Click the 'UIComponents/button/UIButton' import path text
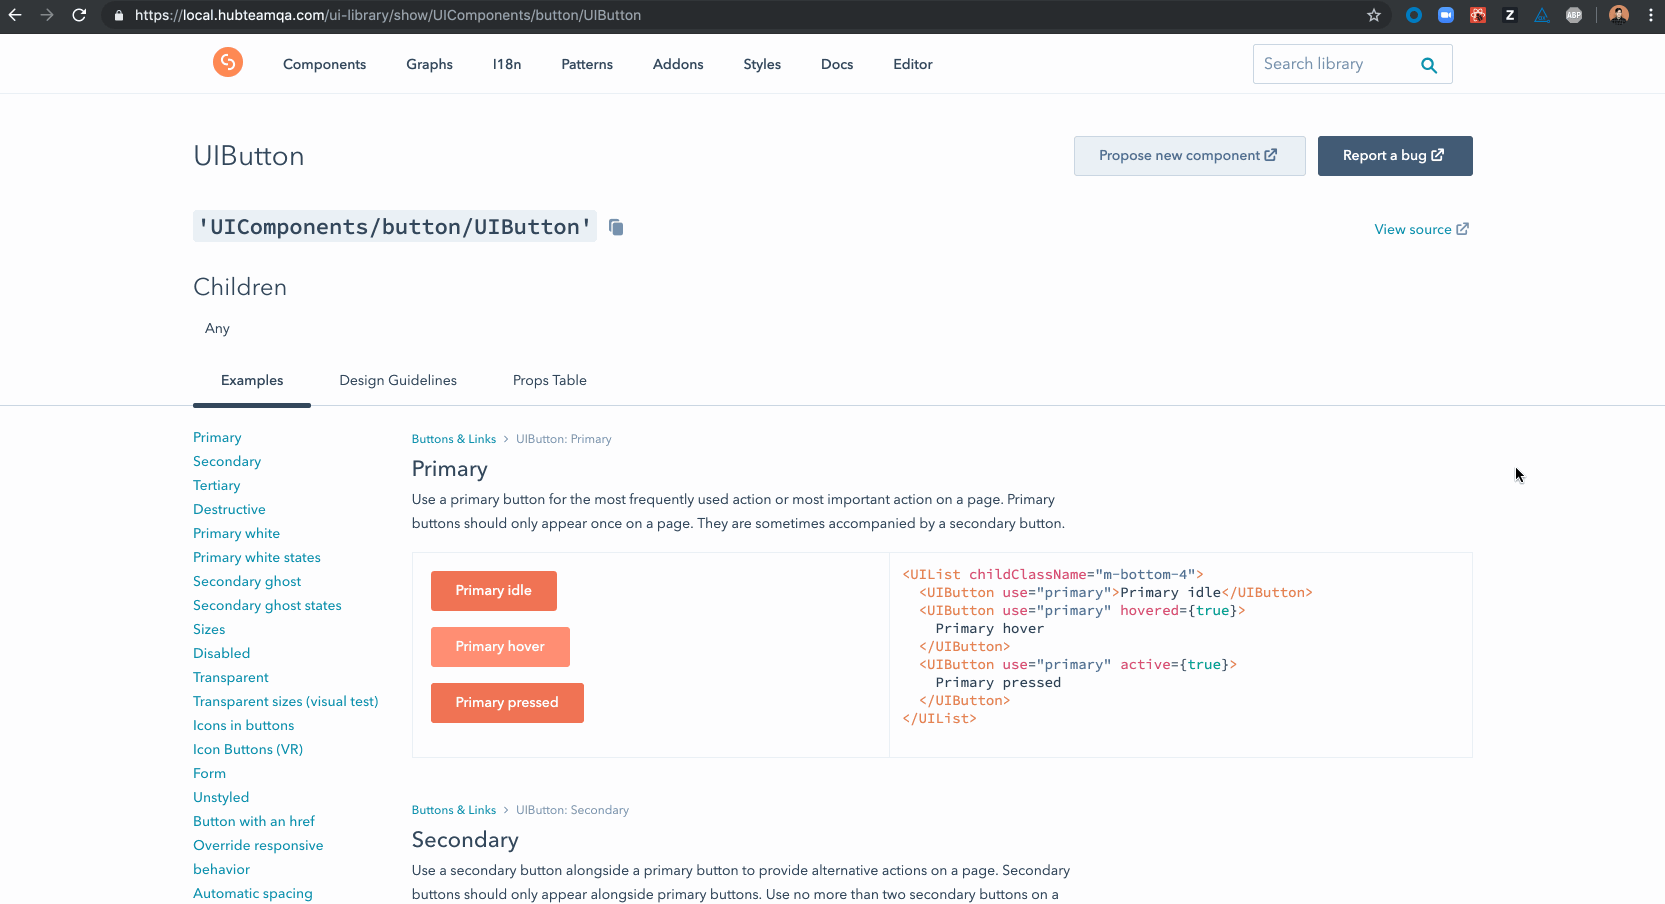 coord(395,227)
